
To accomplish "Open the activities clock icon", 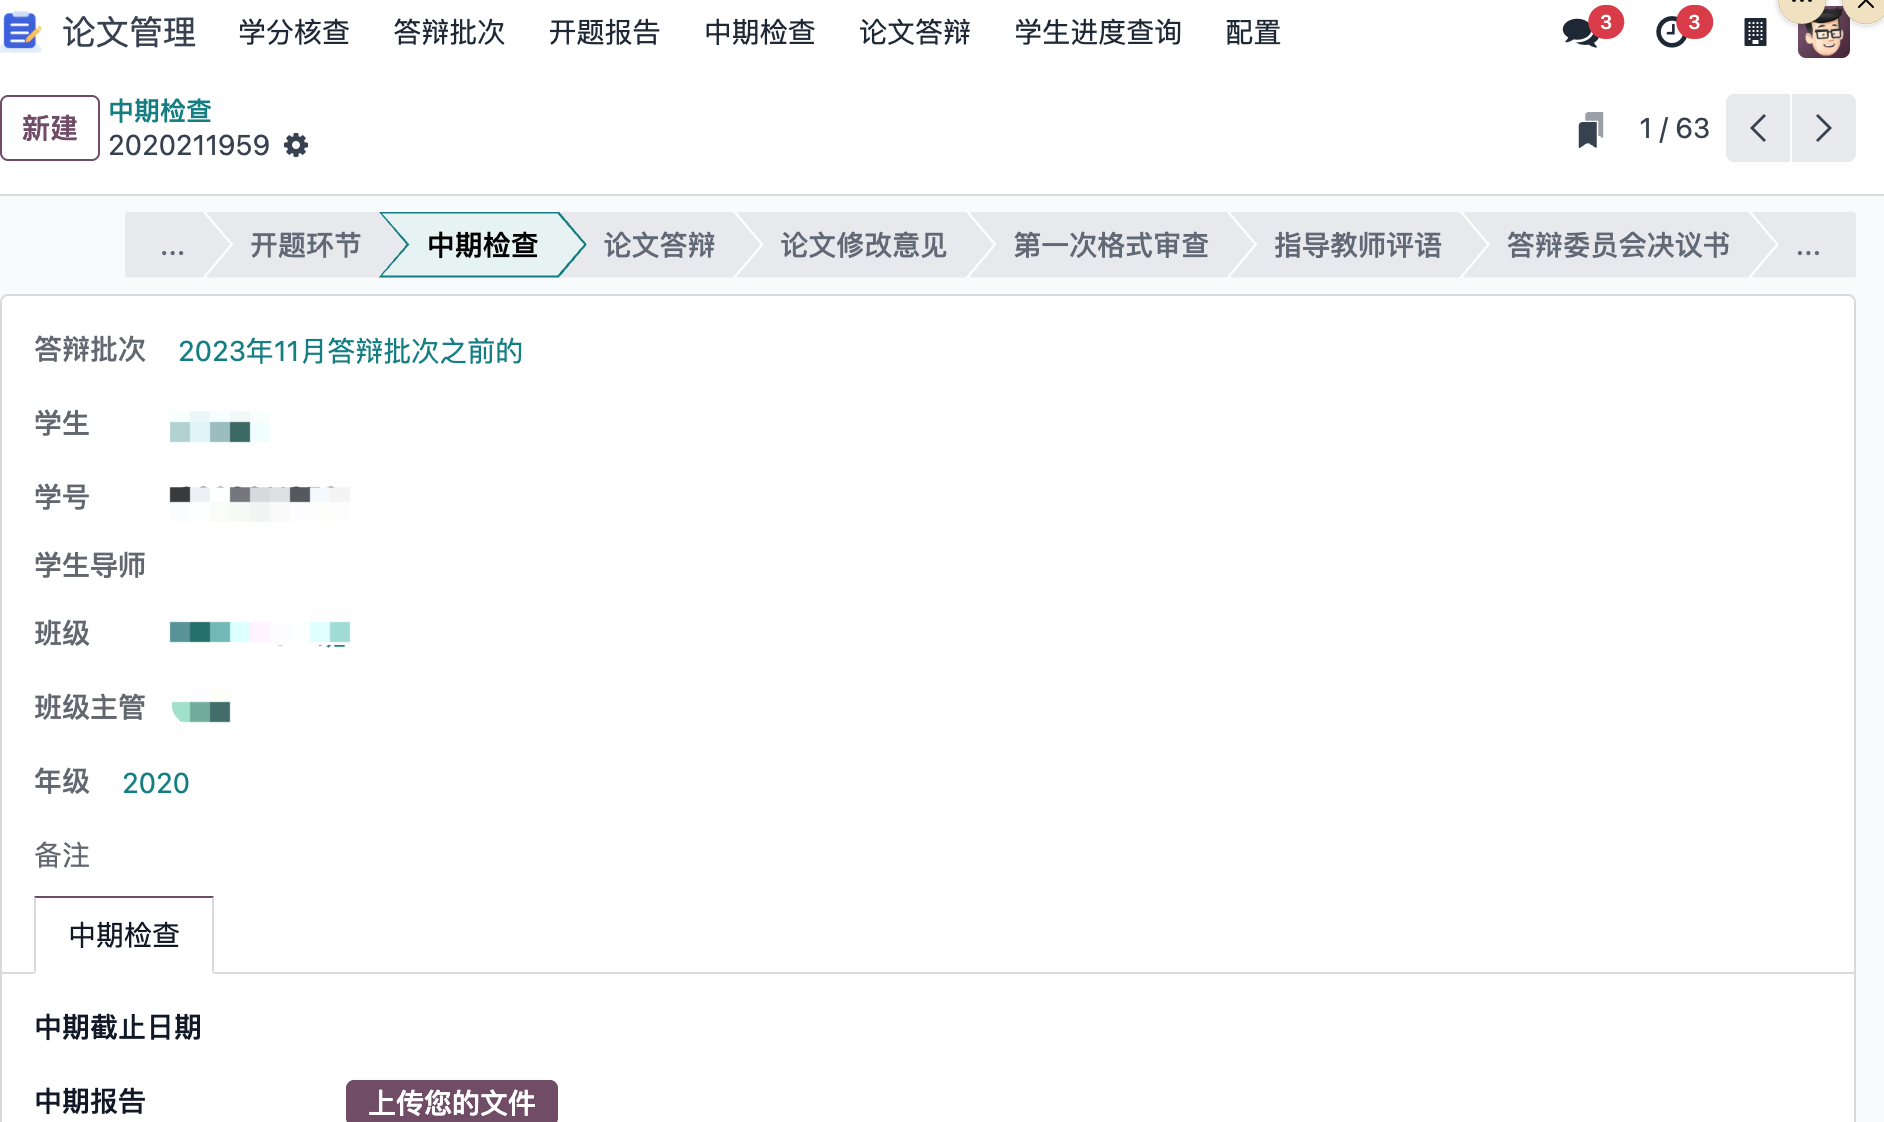I will point(1671,32).
